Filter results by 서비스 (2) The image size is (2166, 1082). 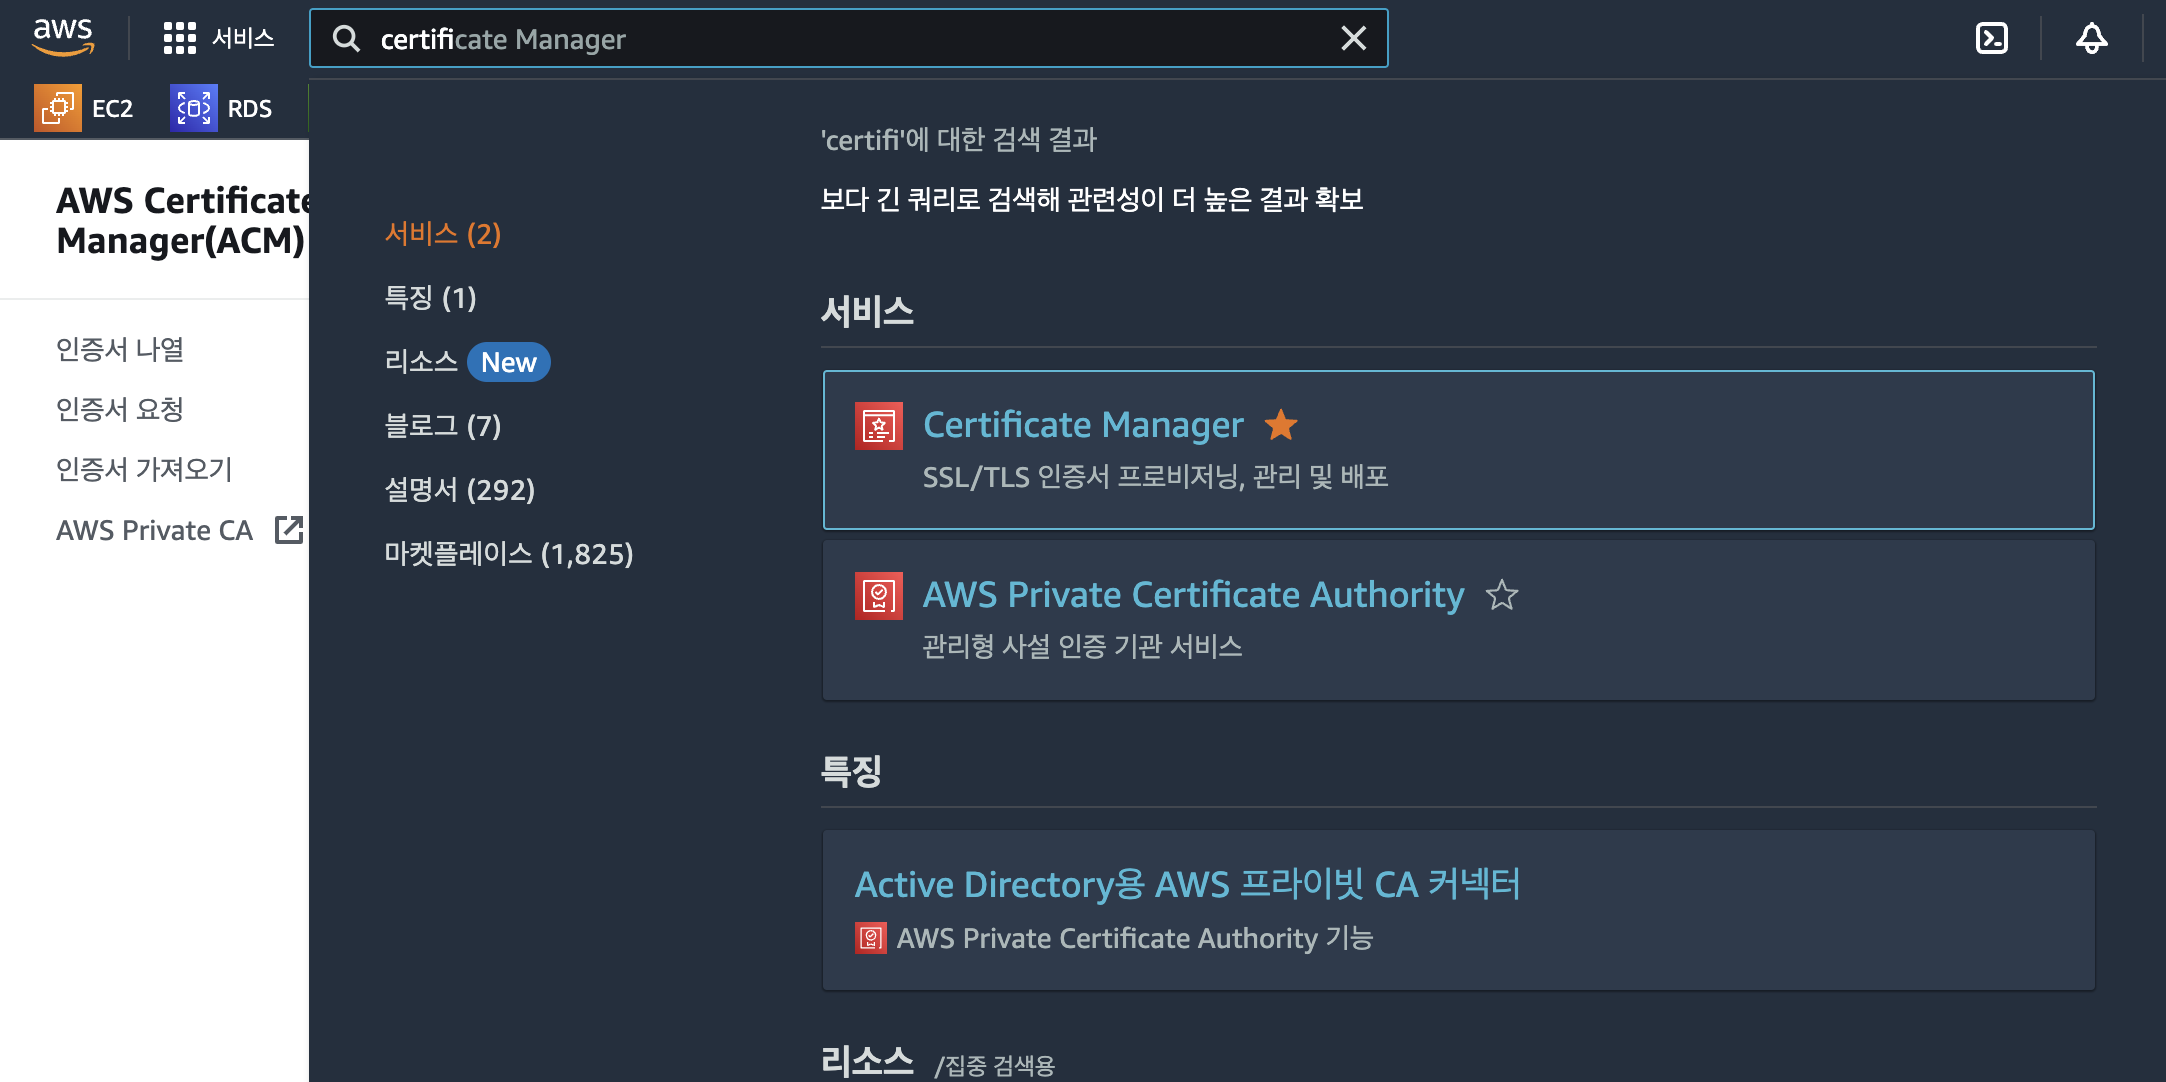click(x=442, y=234)
